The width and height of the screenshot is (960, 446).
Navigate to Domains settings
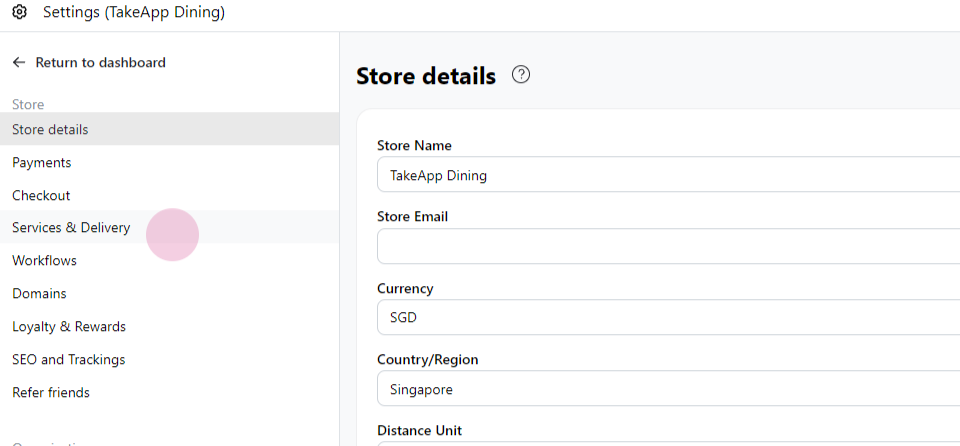tap(170, 293)
